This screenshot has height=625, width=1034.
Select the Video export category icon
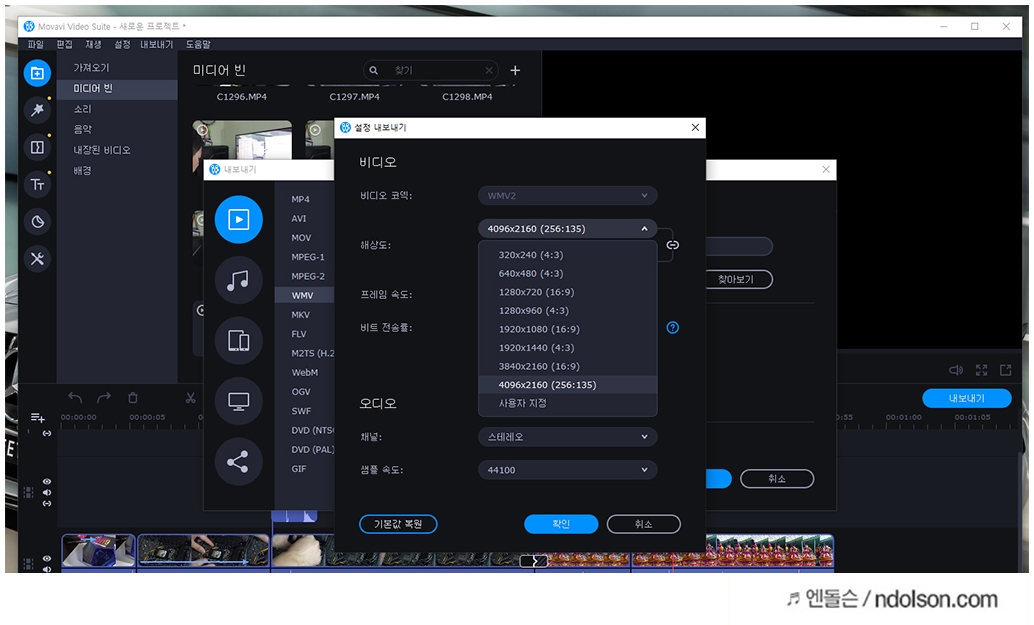coord(239,219)
